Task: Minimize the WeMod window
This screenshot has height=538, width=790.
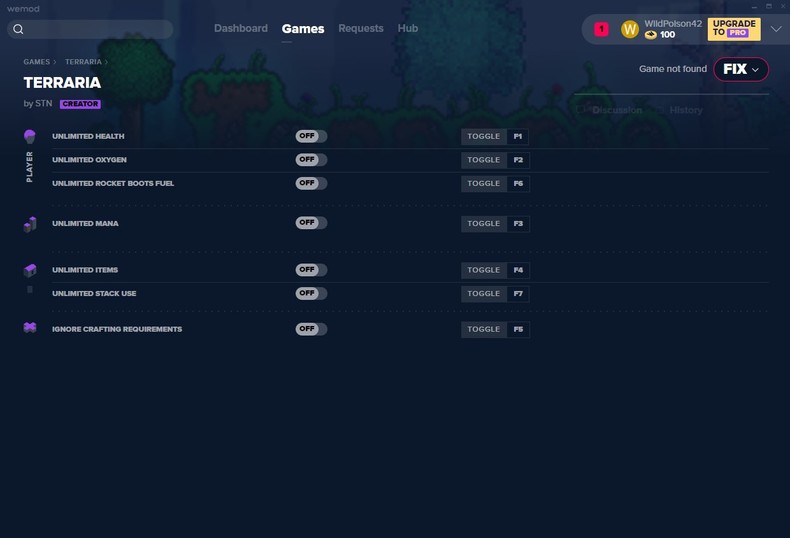Action: pyautogui.click(x=754, y=7)
